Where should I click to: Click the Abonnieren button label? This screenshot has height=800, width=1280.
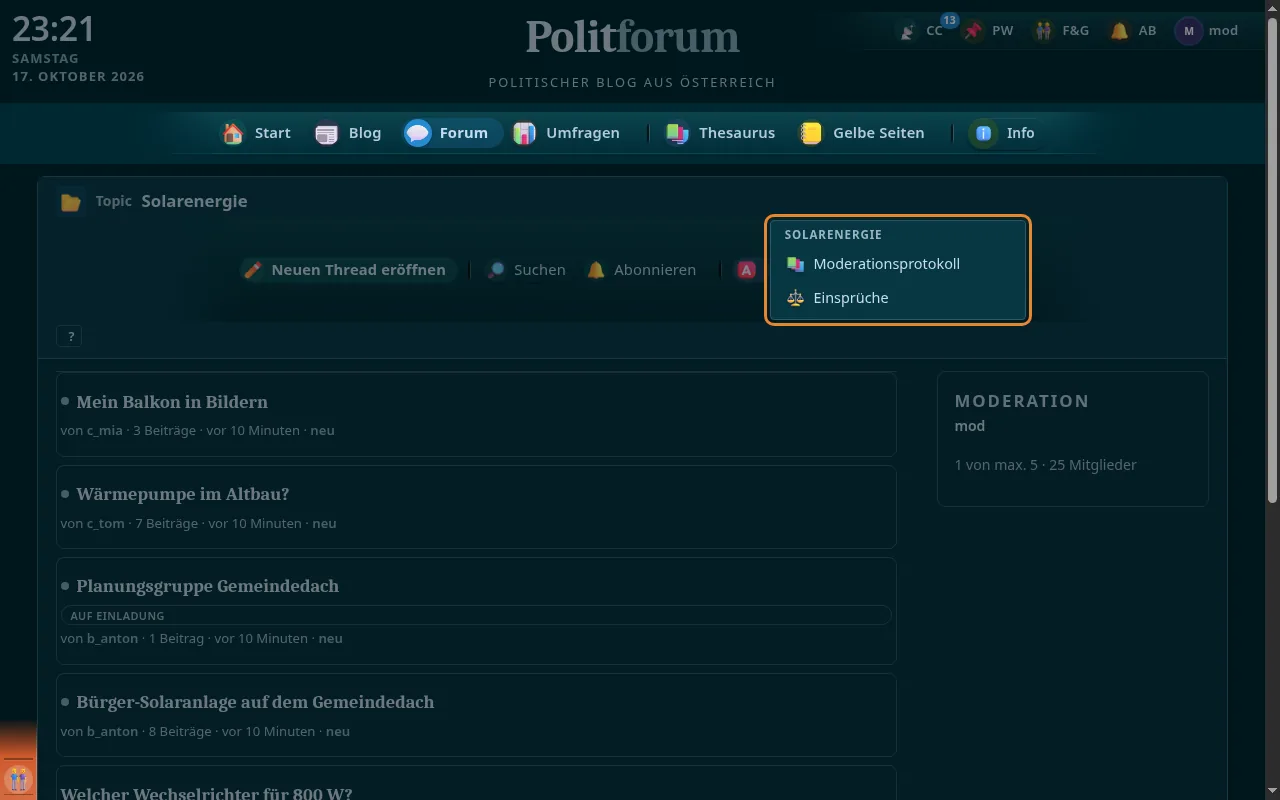pos(655,270)
